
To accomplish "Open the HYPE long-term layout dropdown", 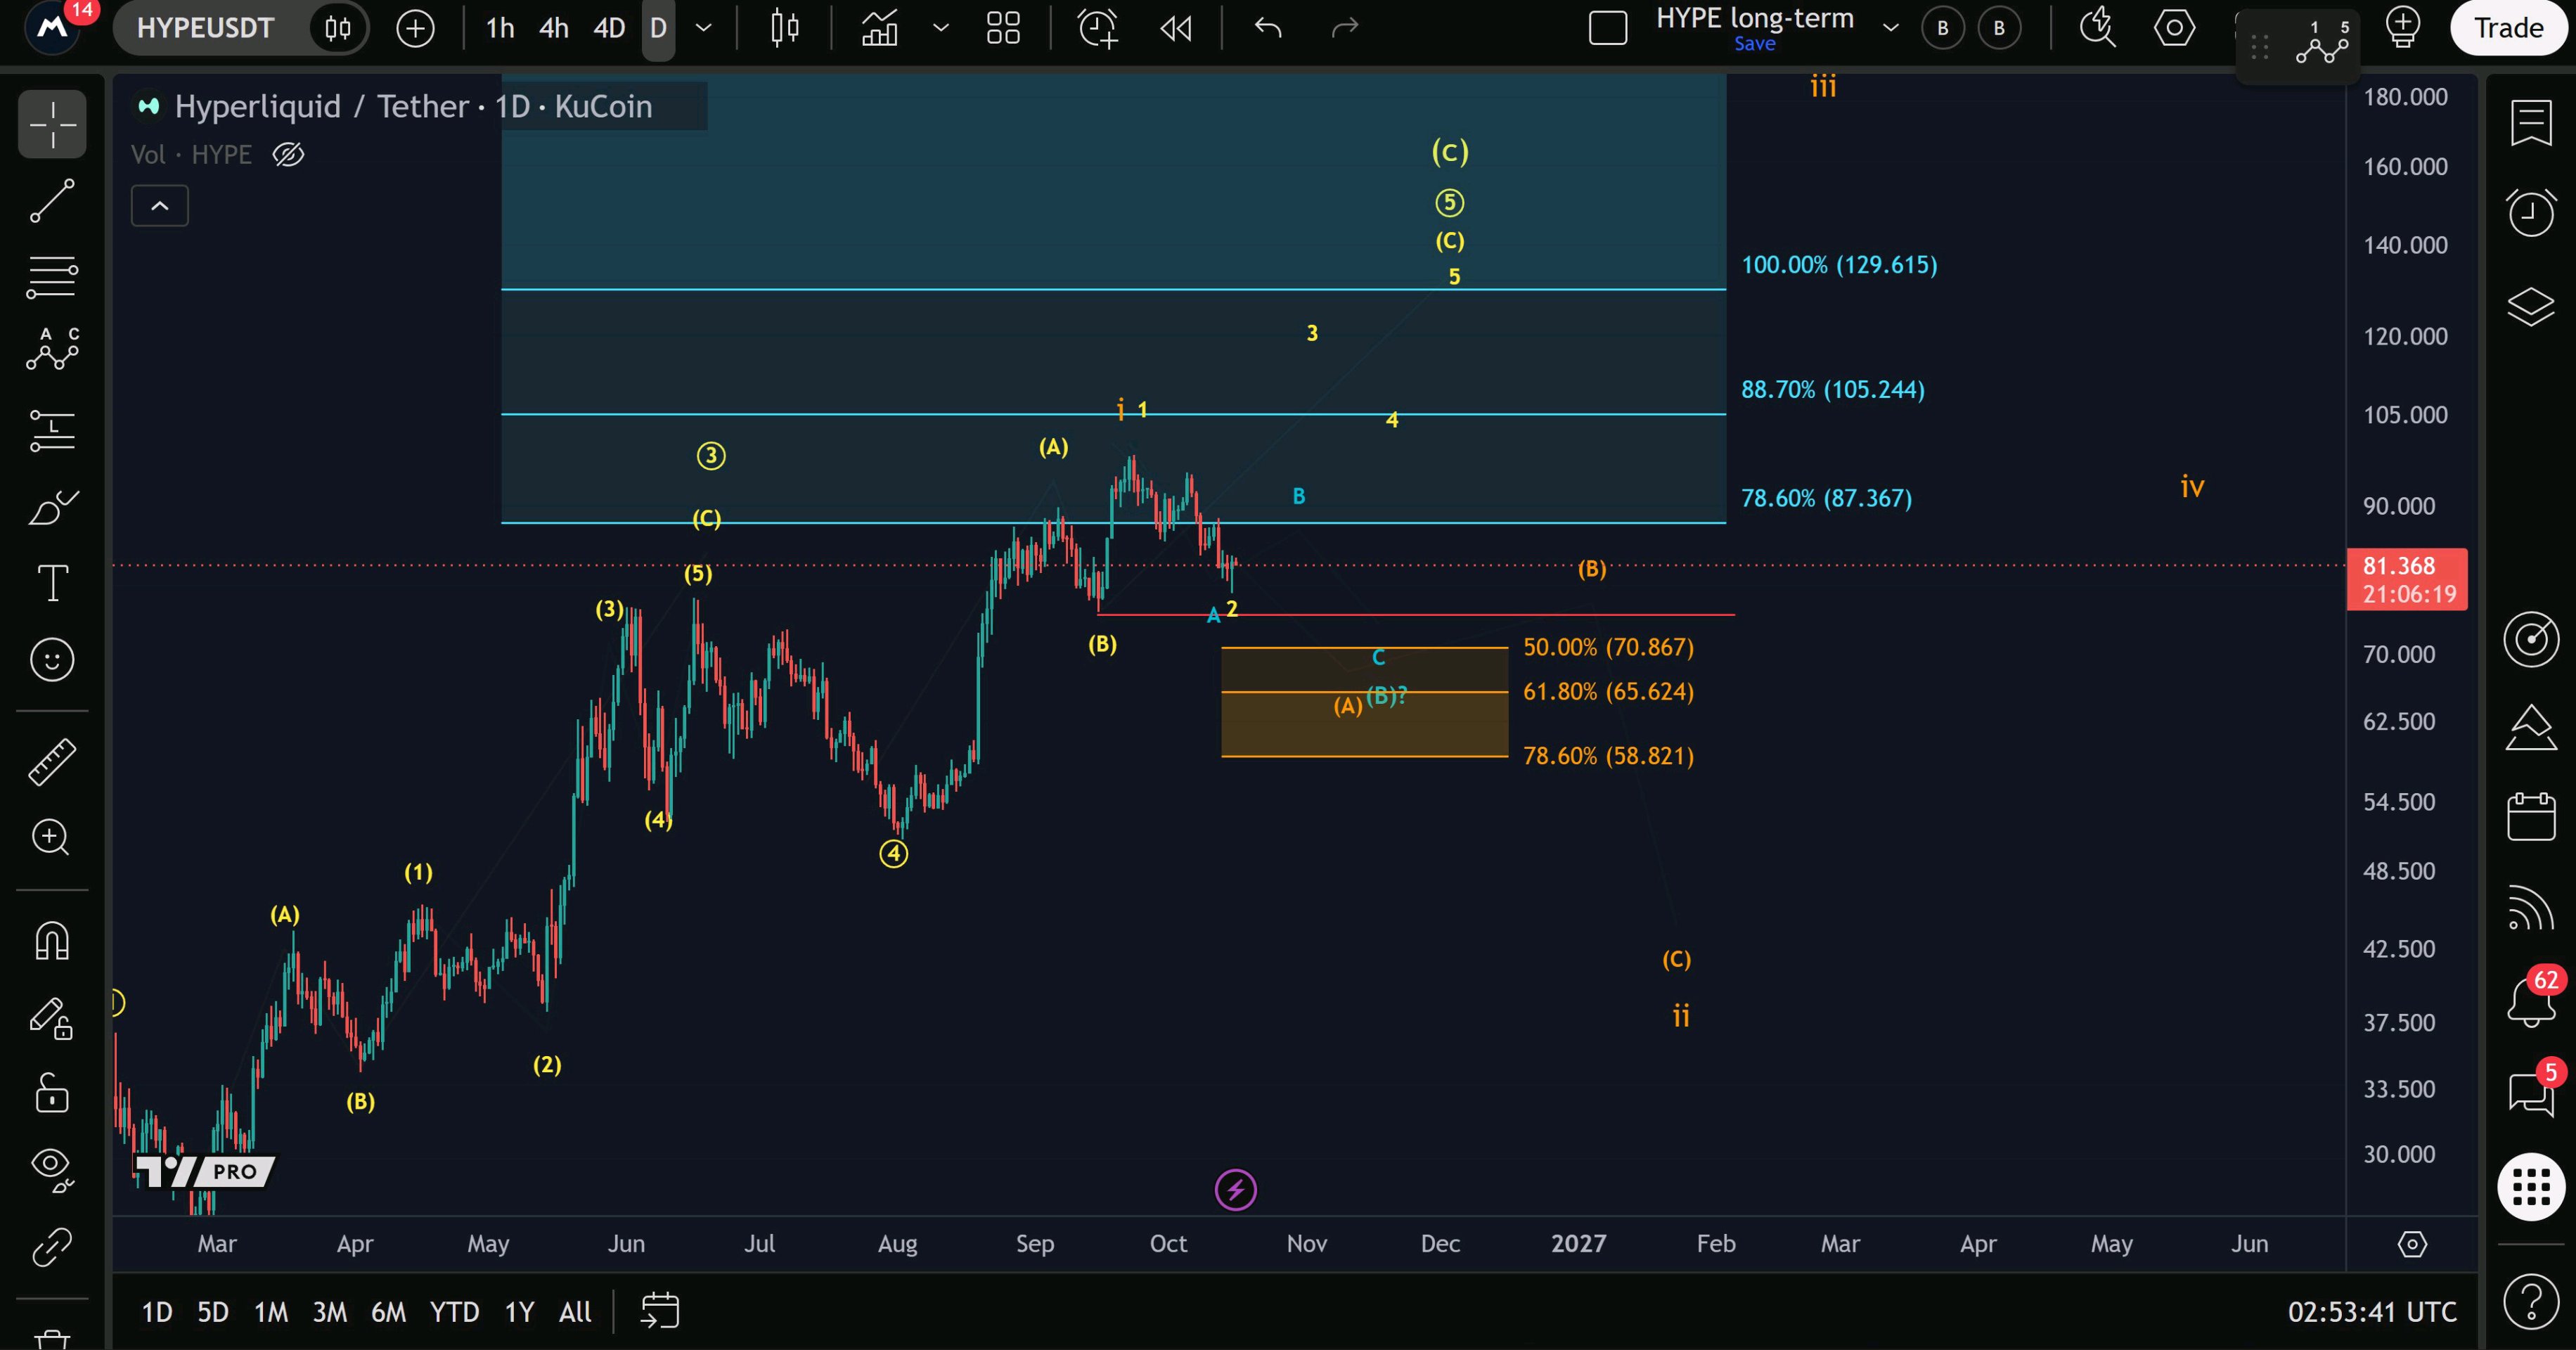I will coord(1891,28).
